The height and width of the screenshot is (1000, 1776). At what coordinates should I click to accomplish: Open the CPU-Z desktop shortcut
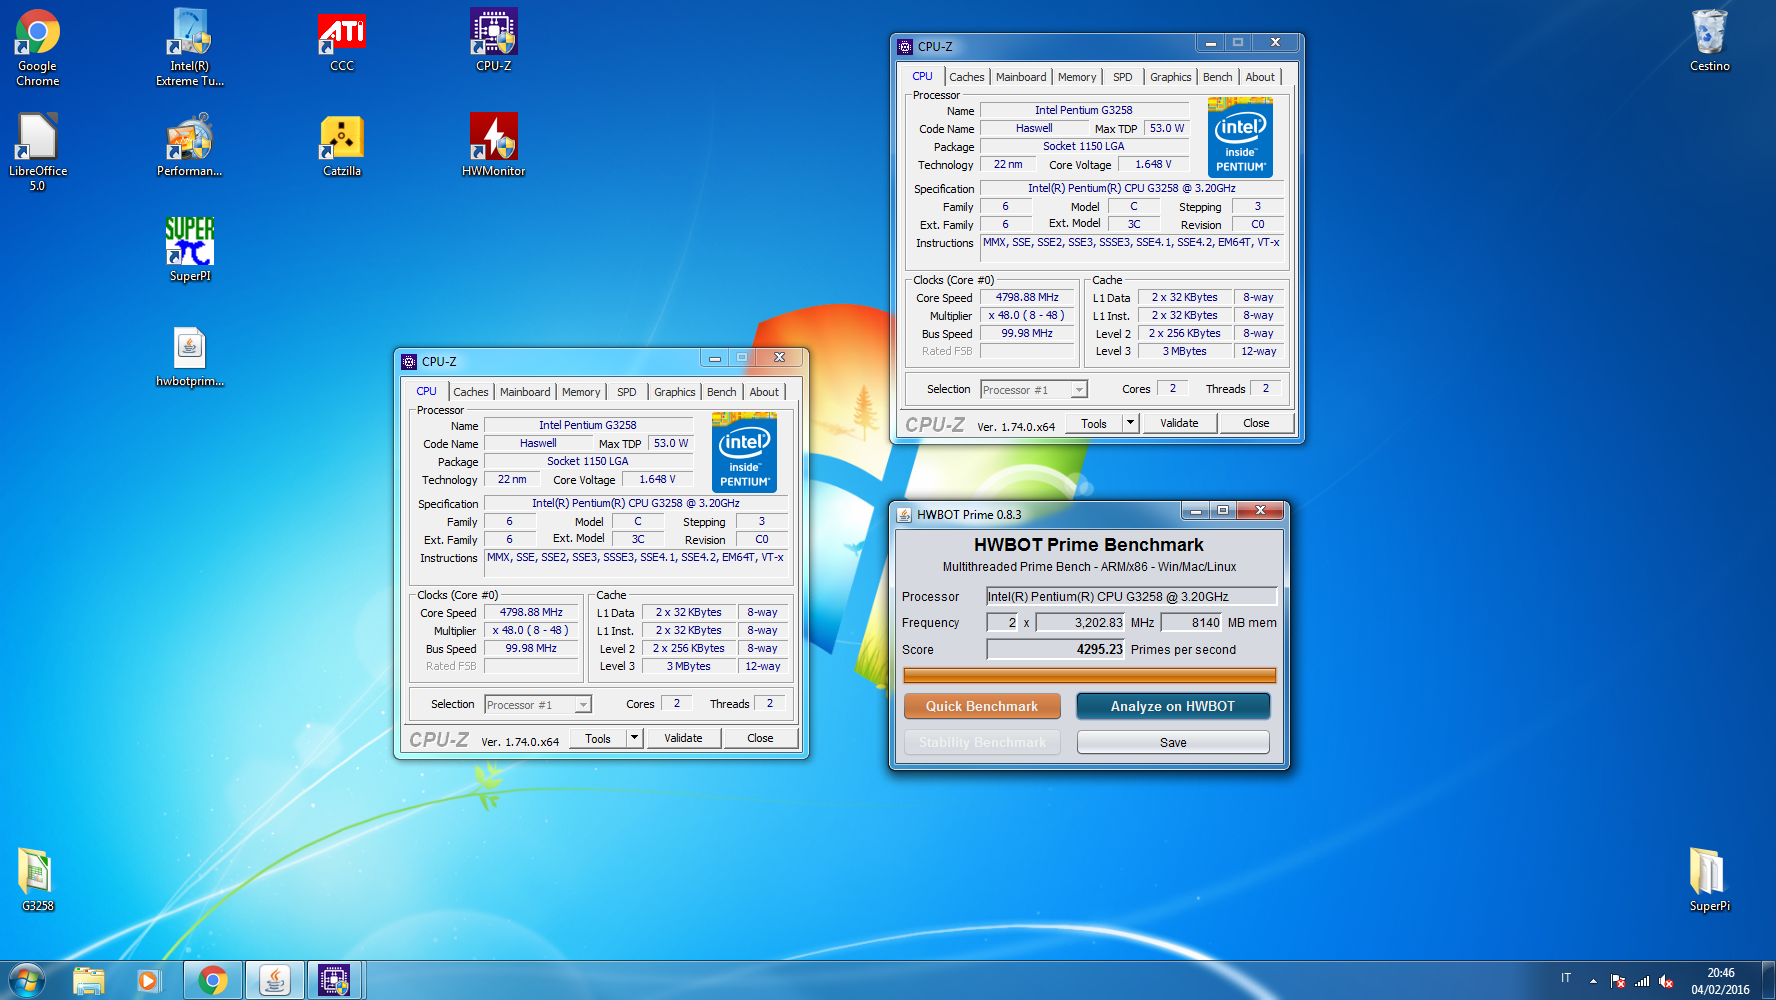(x=494, y=42)
